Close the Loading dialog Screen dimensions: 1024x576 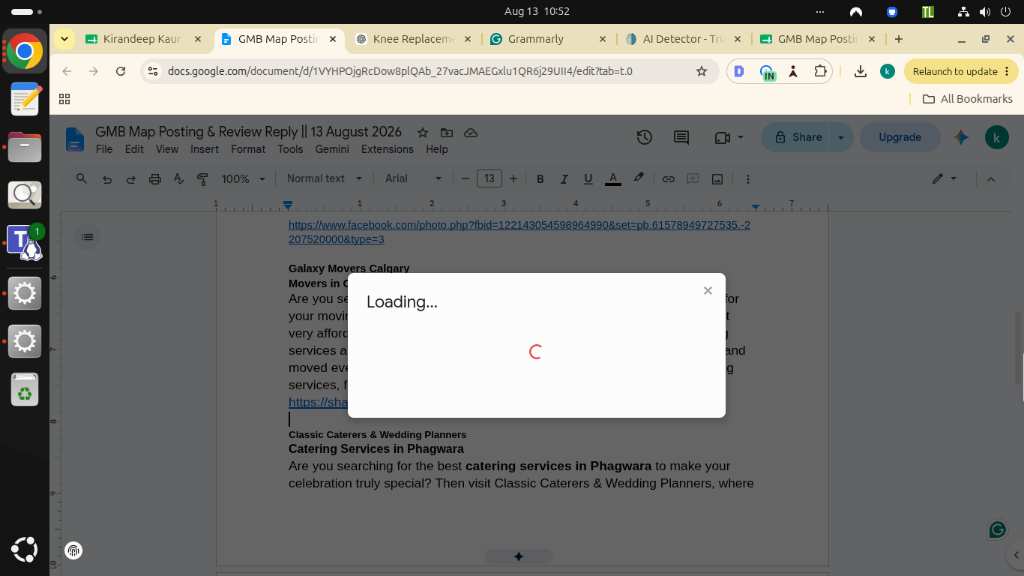coord(707,291)
